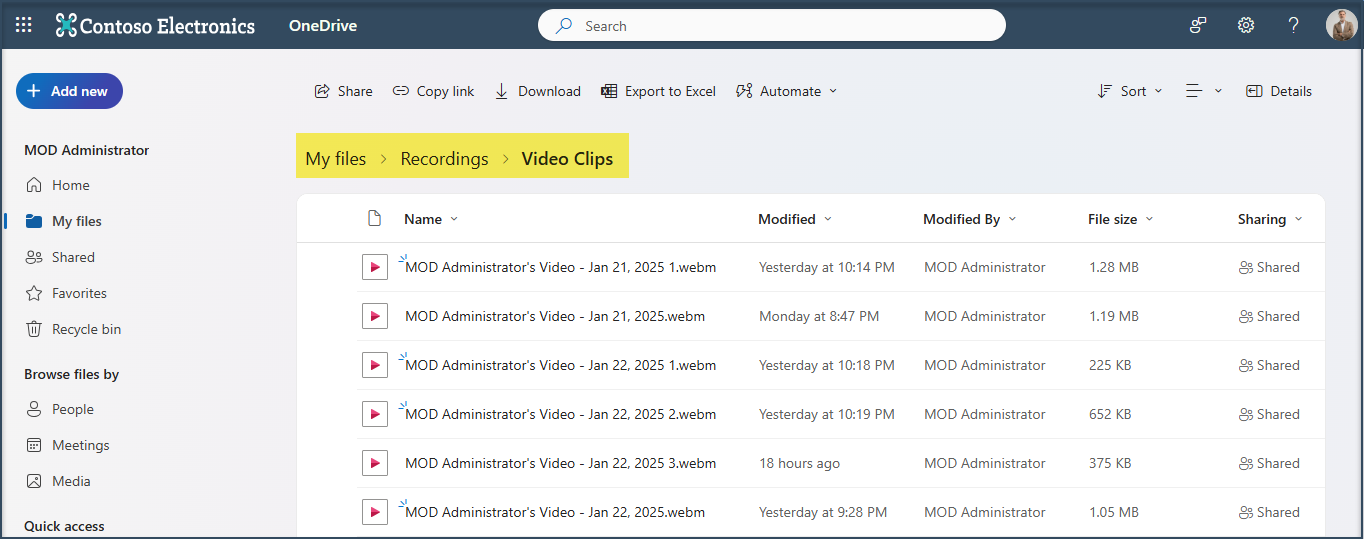Click the Add new button
The width and height of the screenshot is (1364, 539).
[69, 91]
